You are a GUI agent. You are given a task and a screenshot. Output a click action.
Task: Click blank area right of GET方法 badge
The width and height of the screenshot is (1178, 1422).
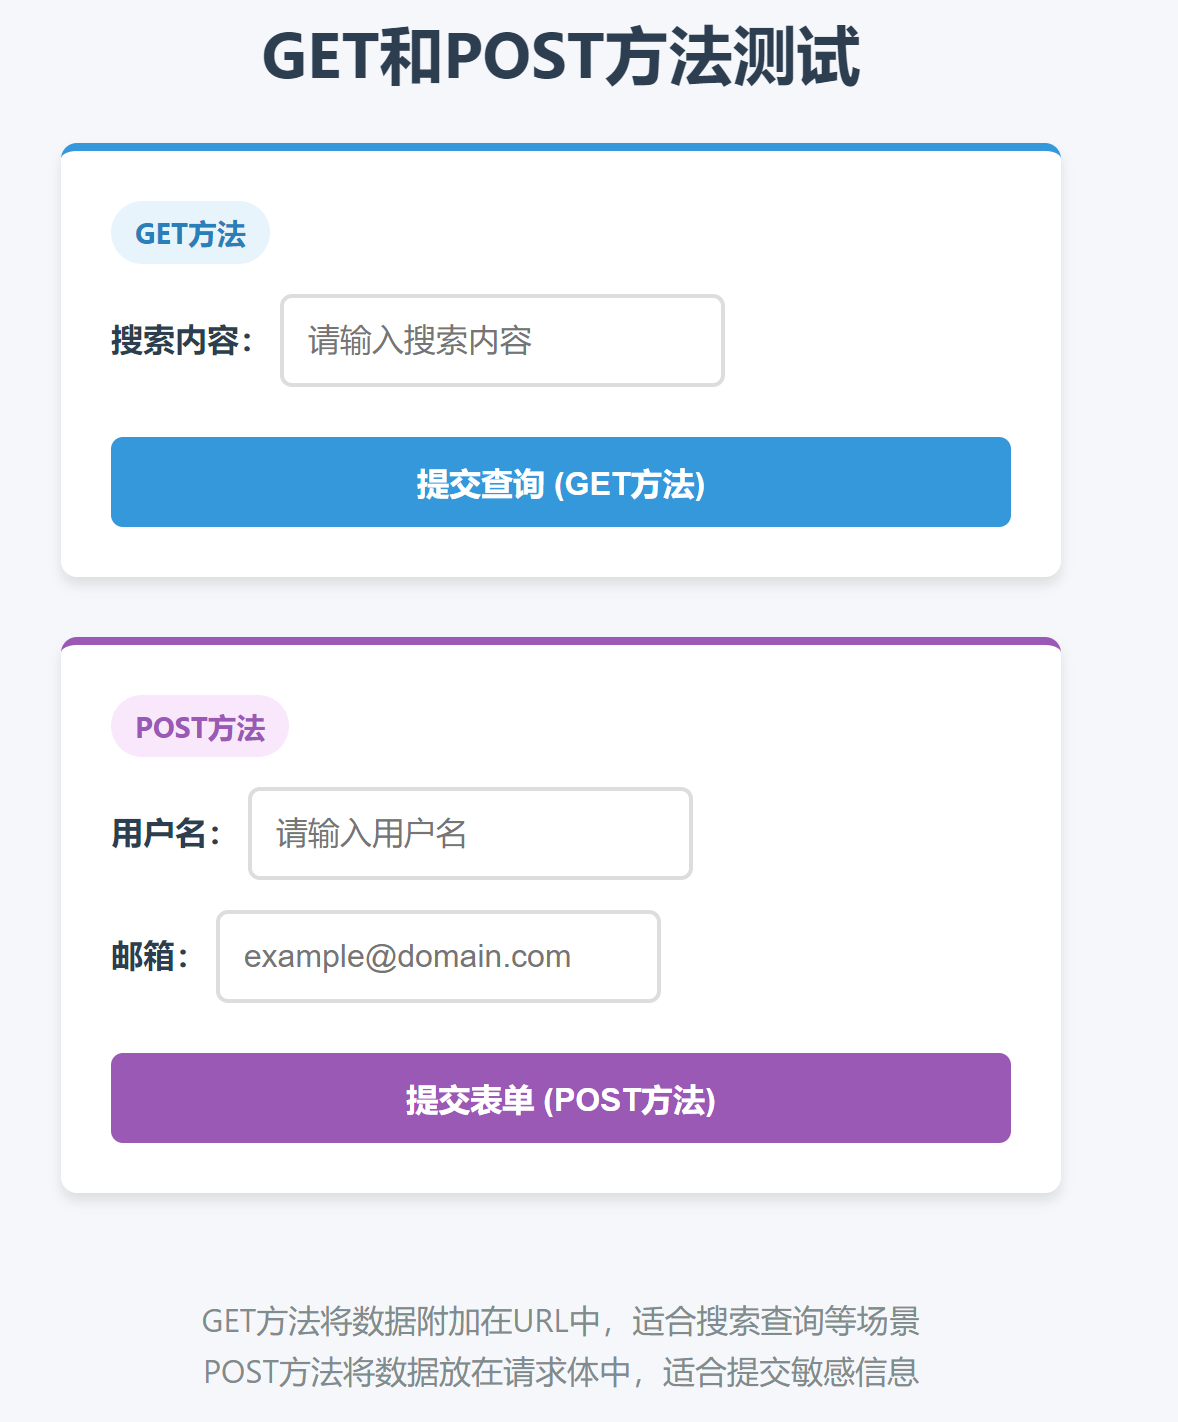pos(640,233)
